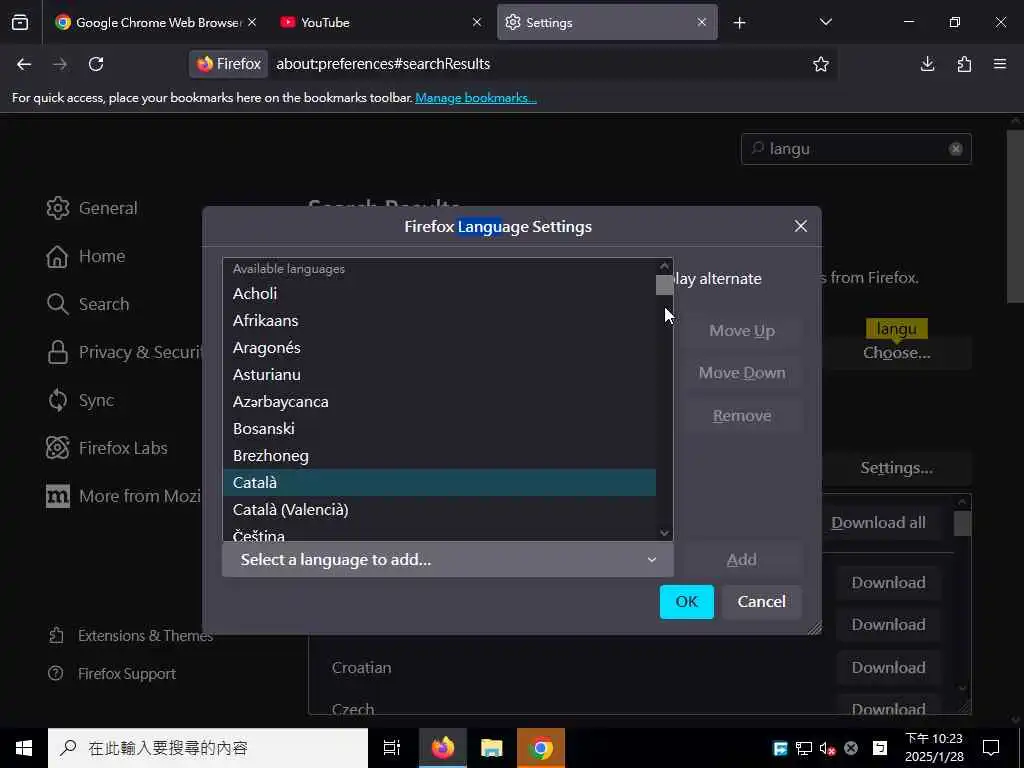
Task: Open the General settings category
Action: [x=92, y=208]
